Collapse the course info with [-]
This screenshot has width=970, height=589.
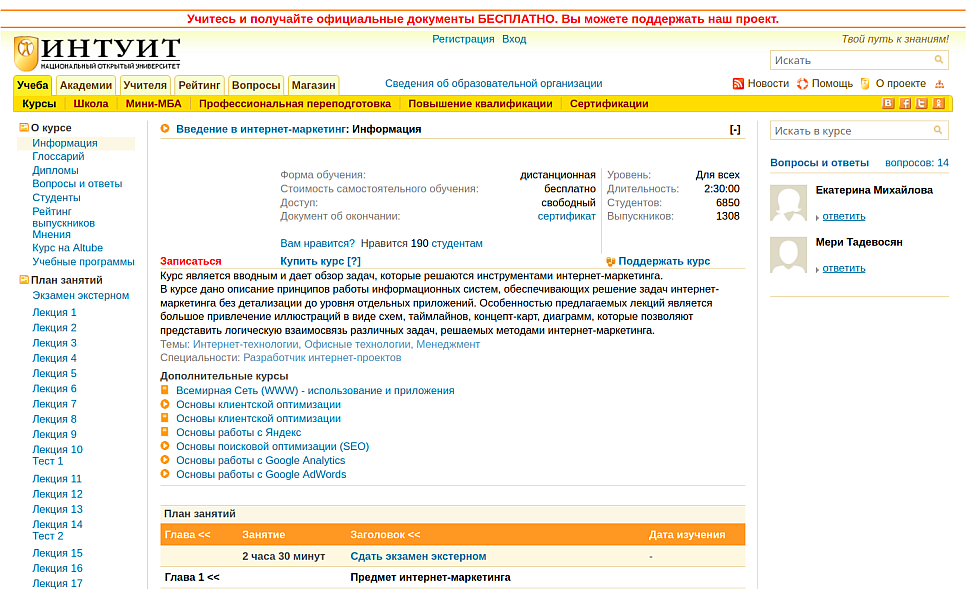click(735, 129)
